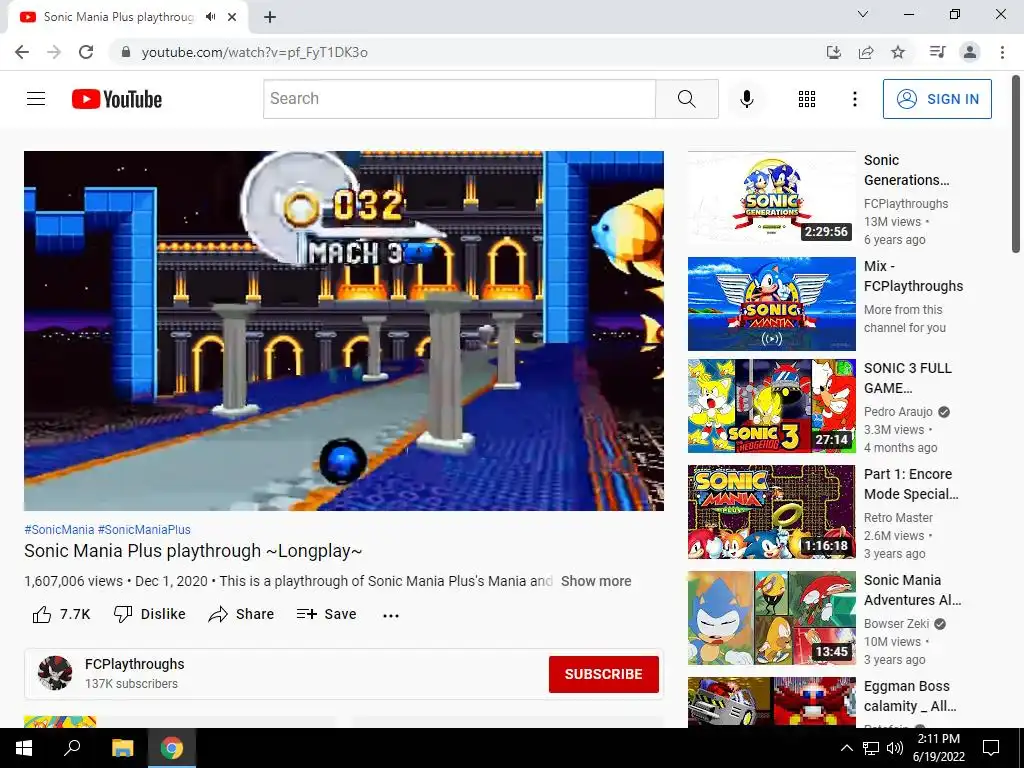Click the magnifier search button
Image resolution: width=1024 pixels, height=768 pixels.
(686, 99)
